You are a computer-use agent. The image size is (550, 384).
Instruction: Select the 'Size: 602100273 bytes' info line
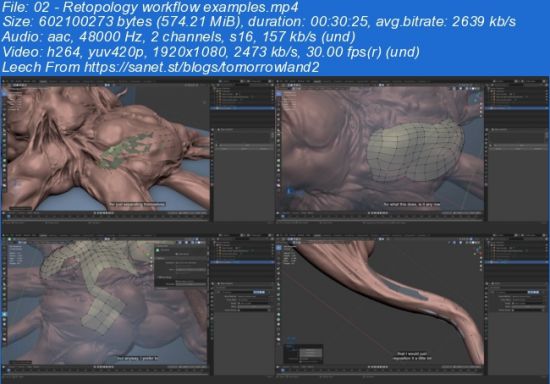pyautogui.click(x=259, y=22)
